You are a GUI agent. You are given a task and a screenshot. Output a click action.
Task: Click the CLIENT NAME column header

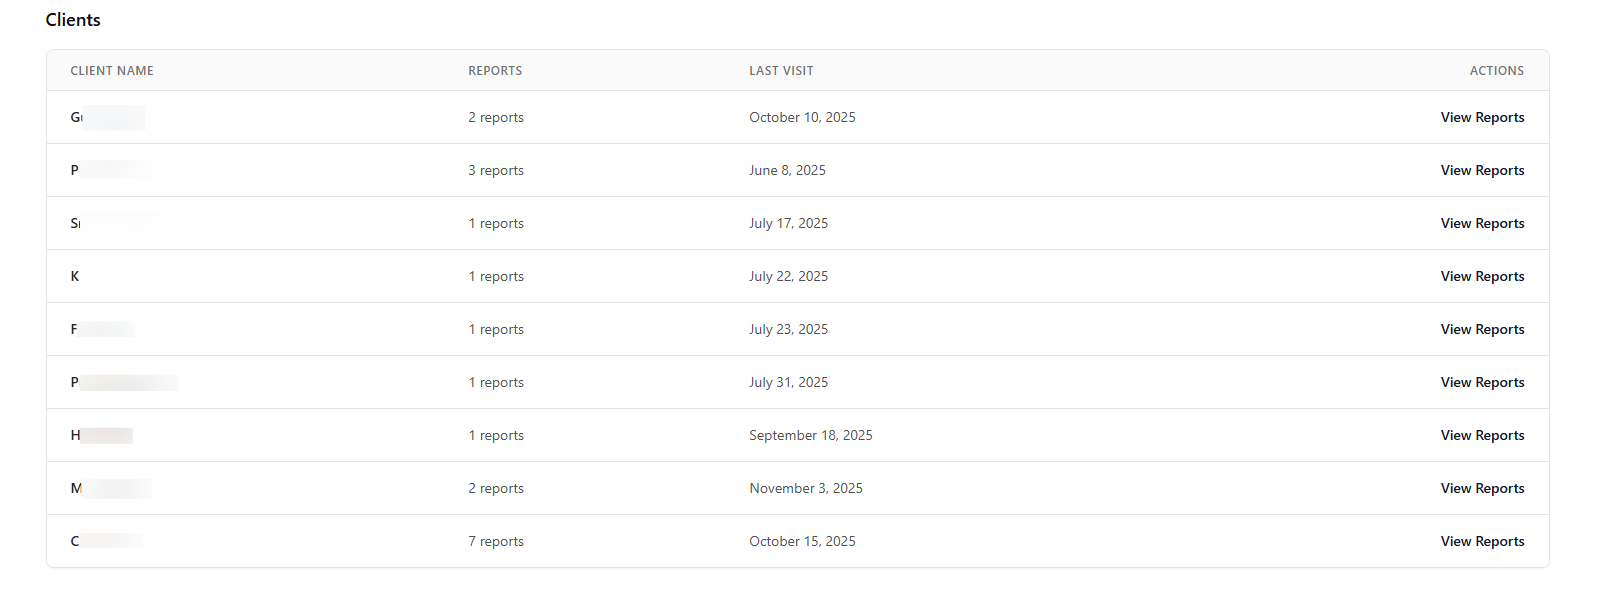pyautogui.click(x=111, y=70)
